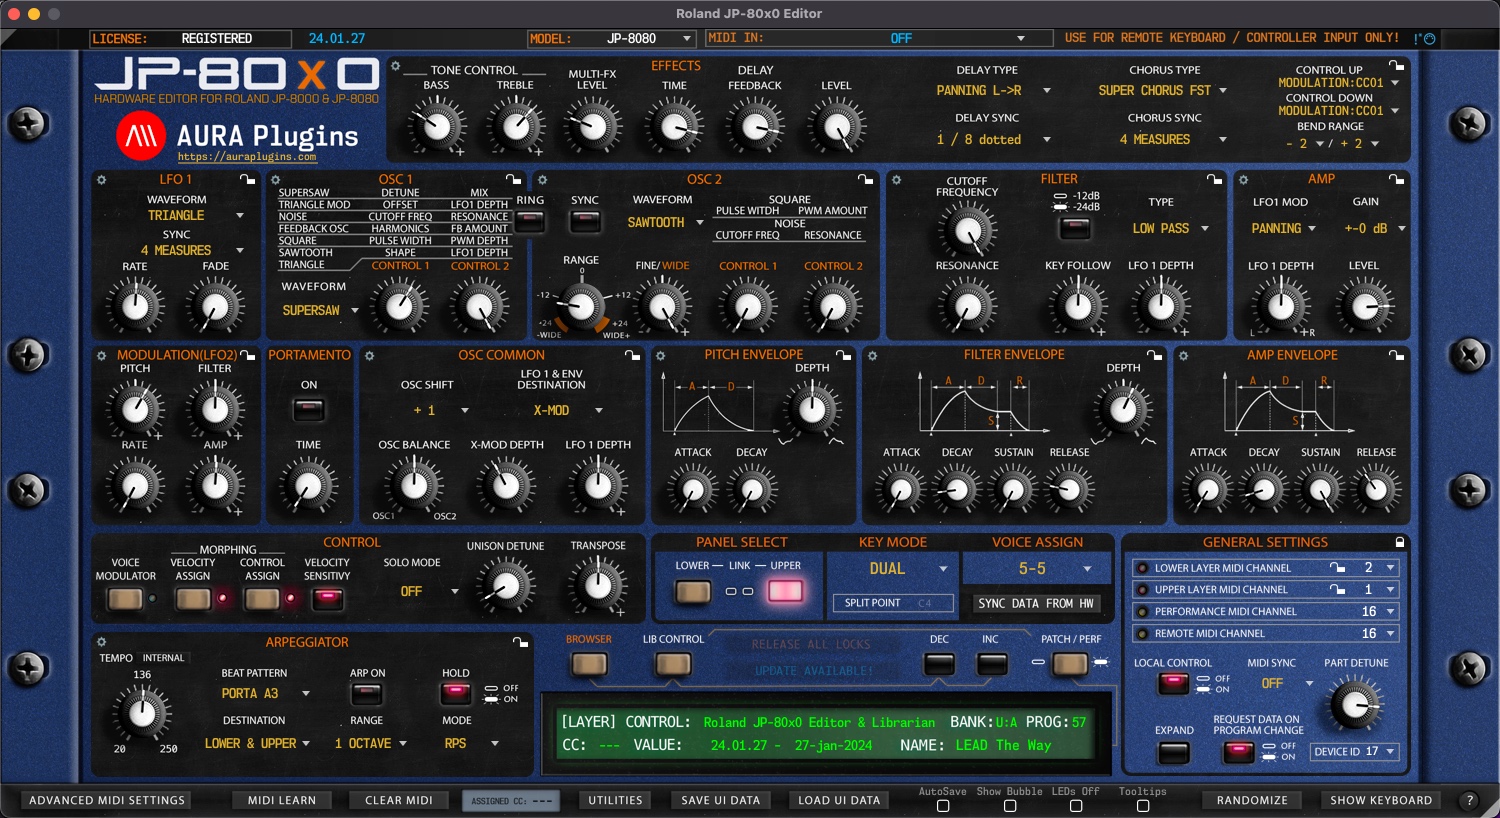Switch LOCAL CONTROL off

pos(1172,682)
